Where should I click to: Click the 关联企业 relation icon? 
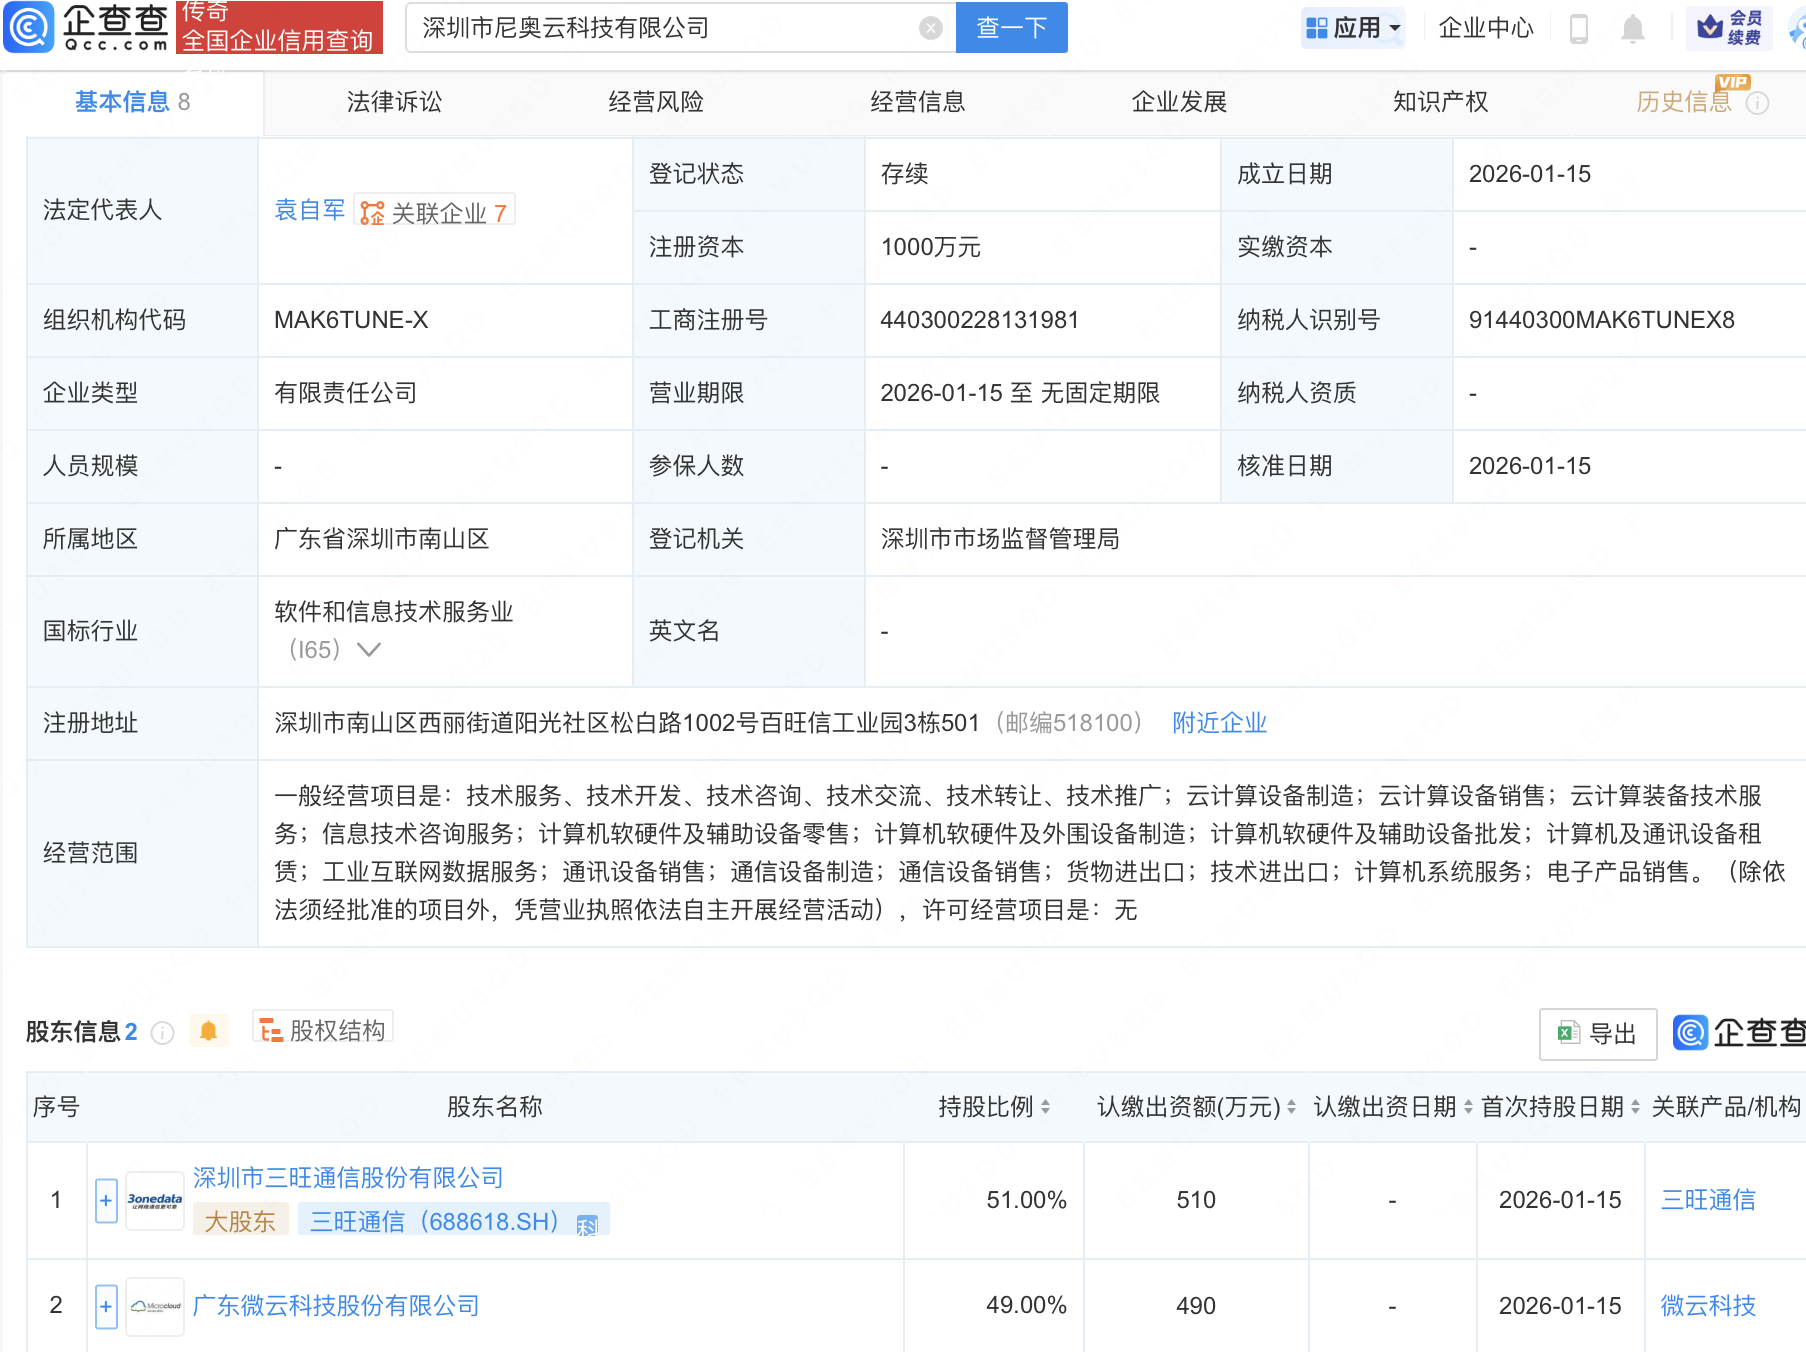click(372, 213)
